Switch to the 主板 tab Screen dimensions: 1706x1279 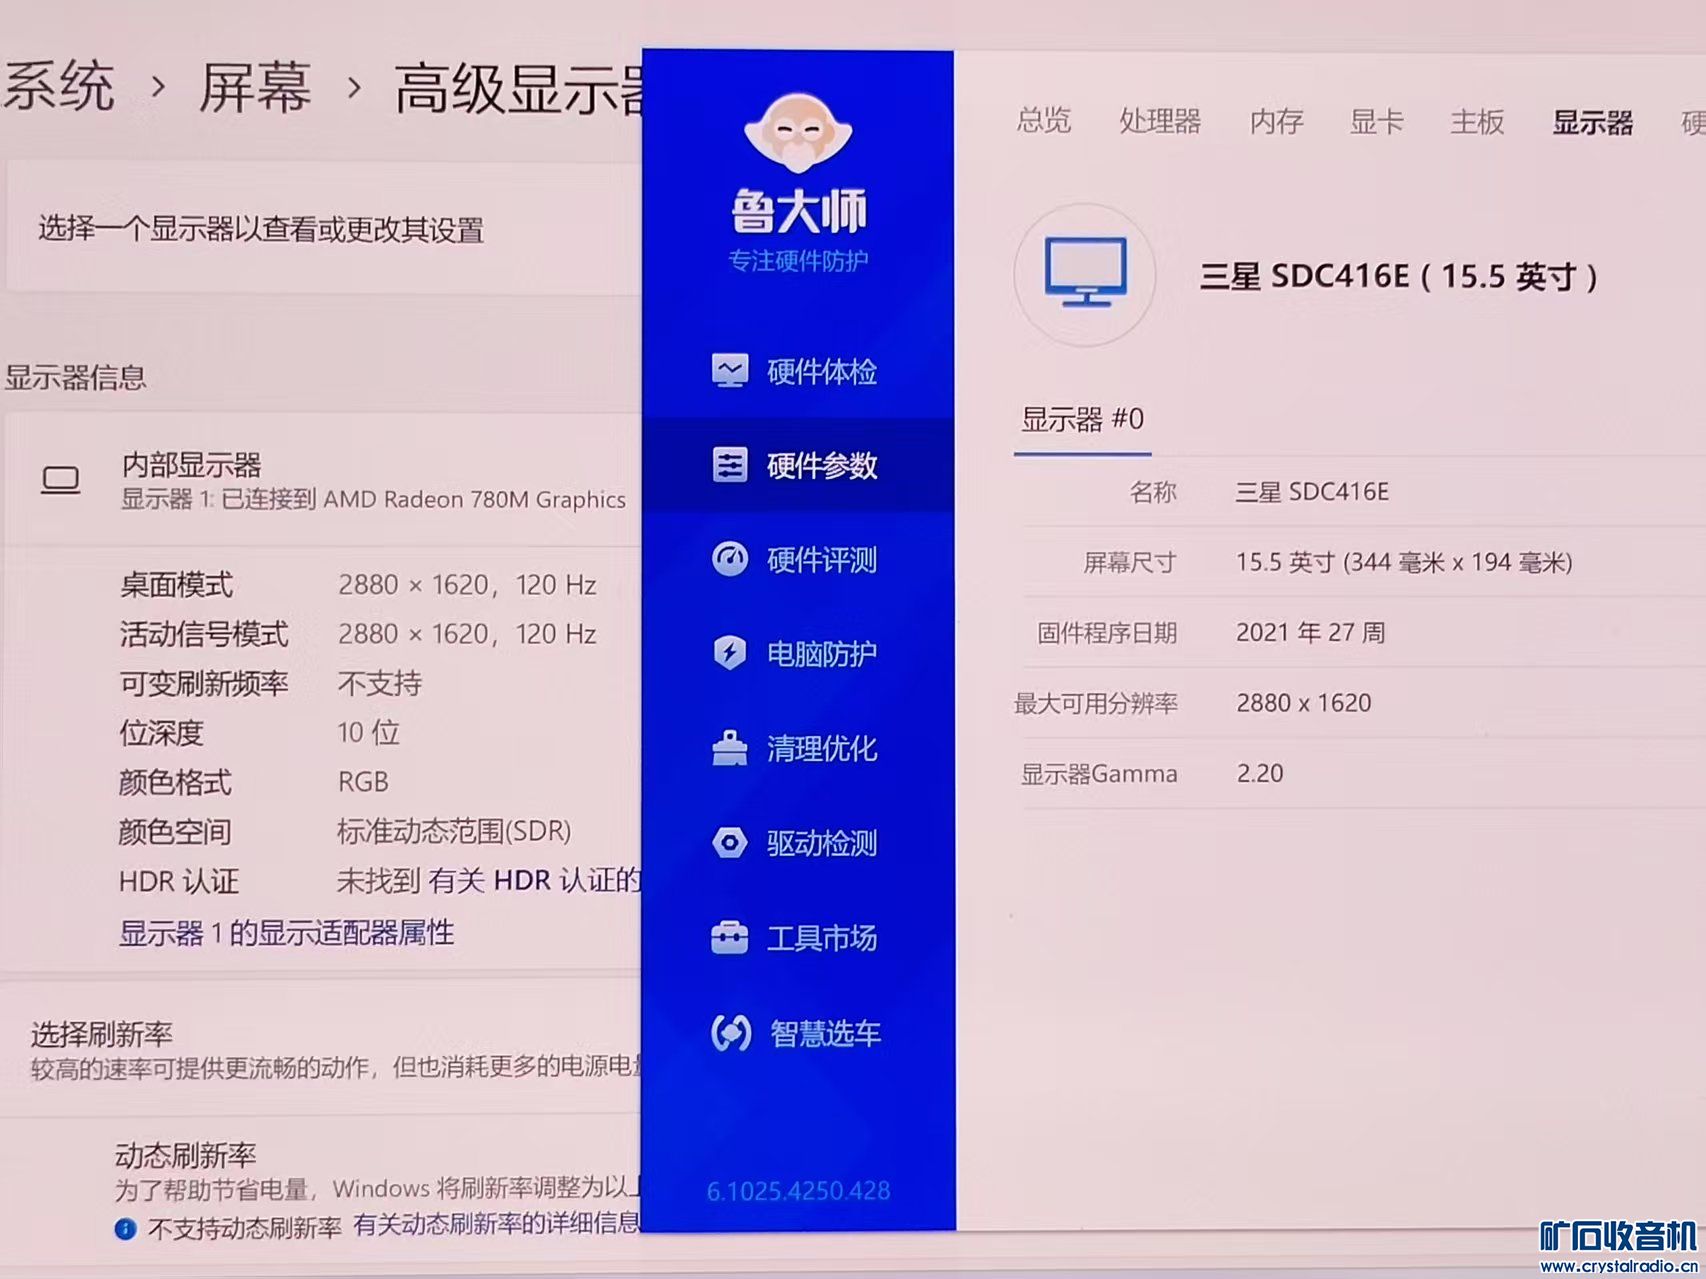tap(1477, 121)
